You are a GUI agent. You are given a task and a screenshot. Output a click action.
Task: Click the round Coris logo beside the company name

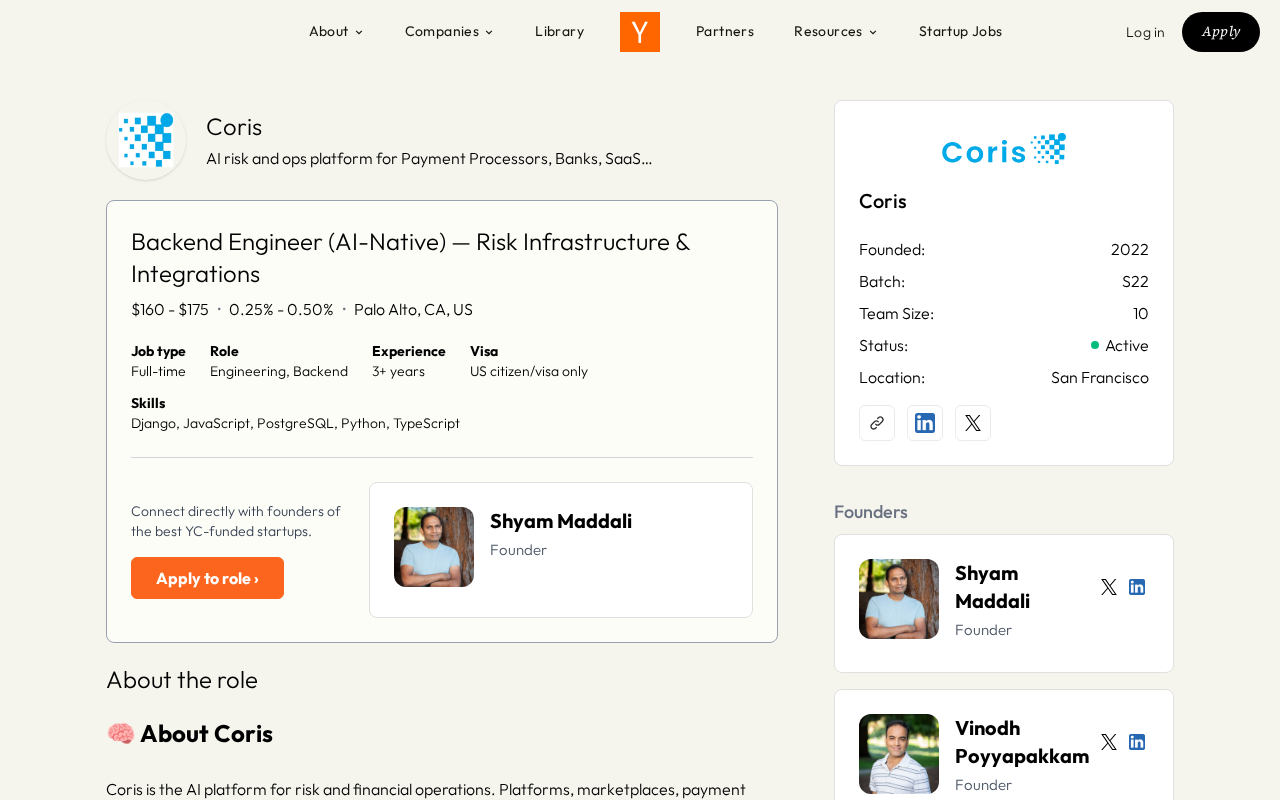tap(146, 140)
